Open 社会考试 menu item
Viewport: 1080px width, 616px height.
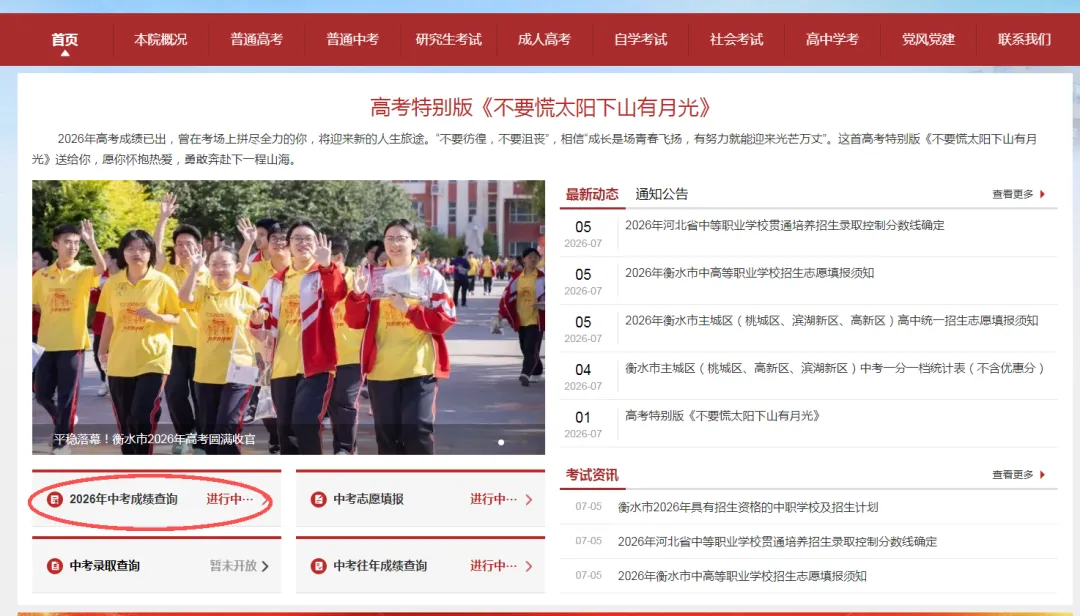click(736, 39)
